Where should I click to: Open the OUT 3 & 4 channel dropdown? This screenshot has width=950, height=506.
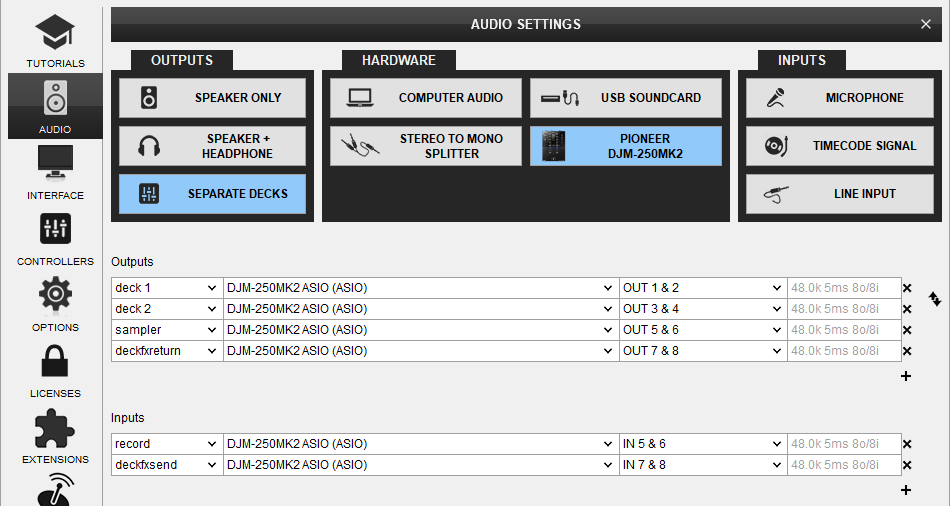click(703, 309)
